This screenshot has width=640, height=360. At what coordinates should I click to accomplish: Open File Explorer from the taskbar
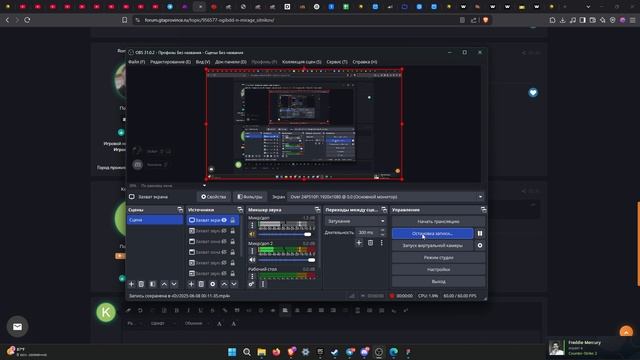262,352
